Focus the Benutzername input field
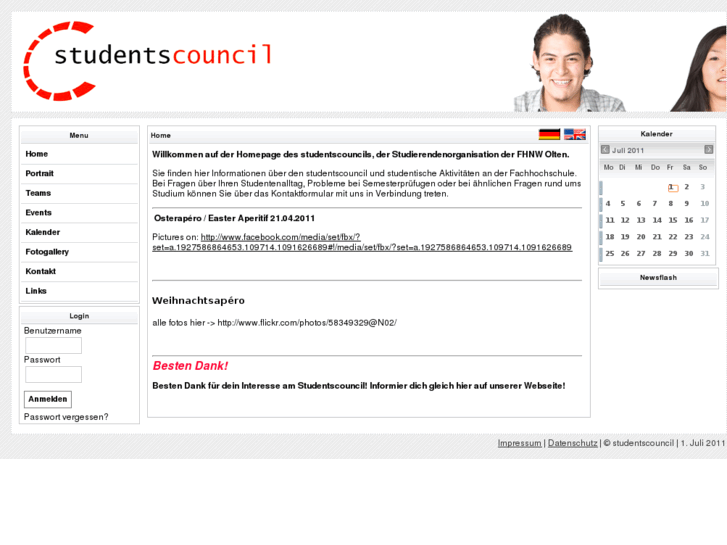The image size is (727, 545). (53, 346)
